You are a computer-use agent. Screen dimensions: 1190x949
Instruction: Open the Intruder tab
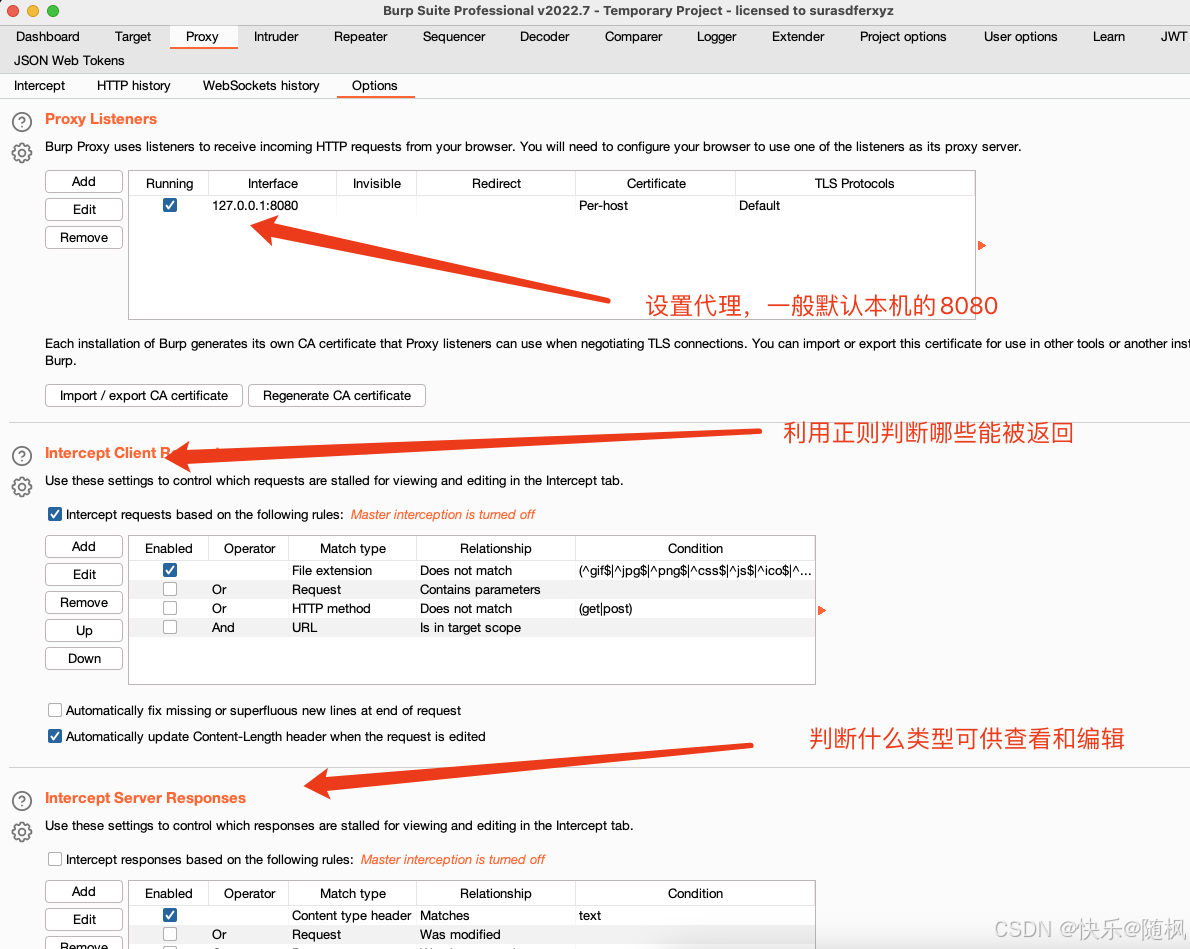pyautogui.click(x=276, y=36)
